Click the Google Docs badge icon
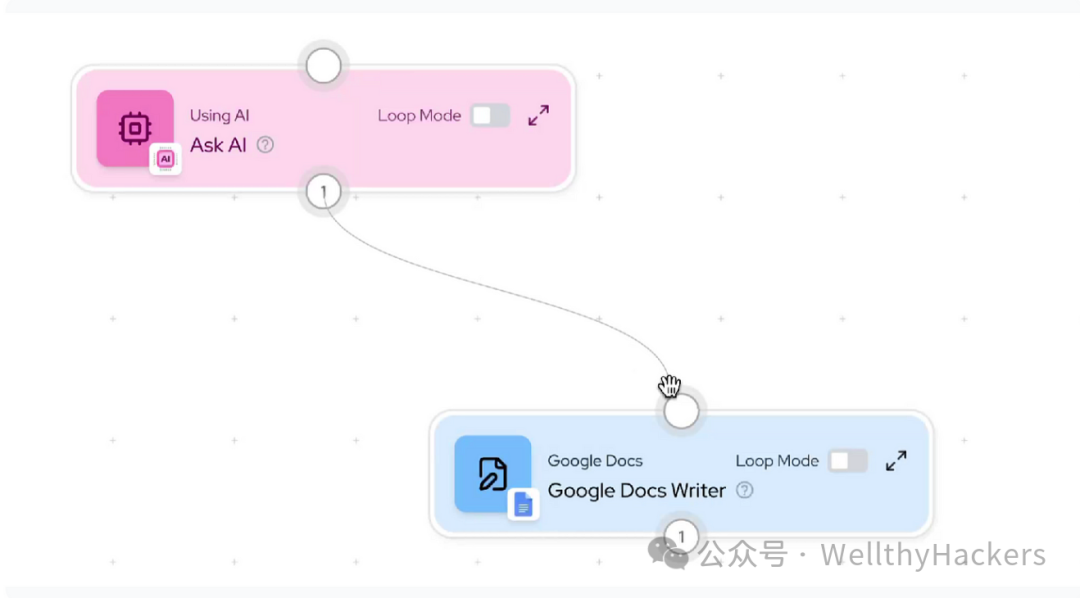The image size is (1080, 598). pyautogui.click(x=523, y=504)
